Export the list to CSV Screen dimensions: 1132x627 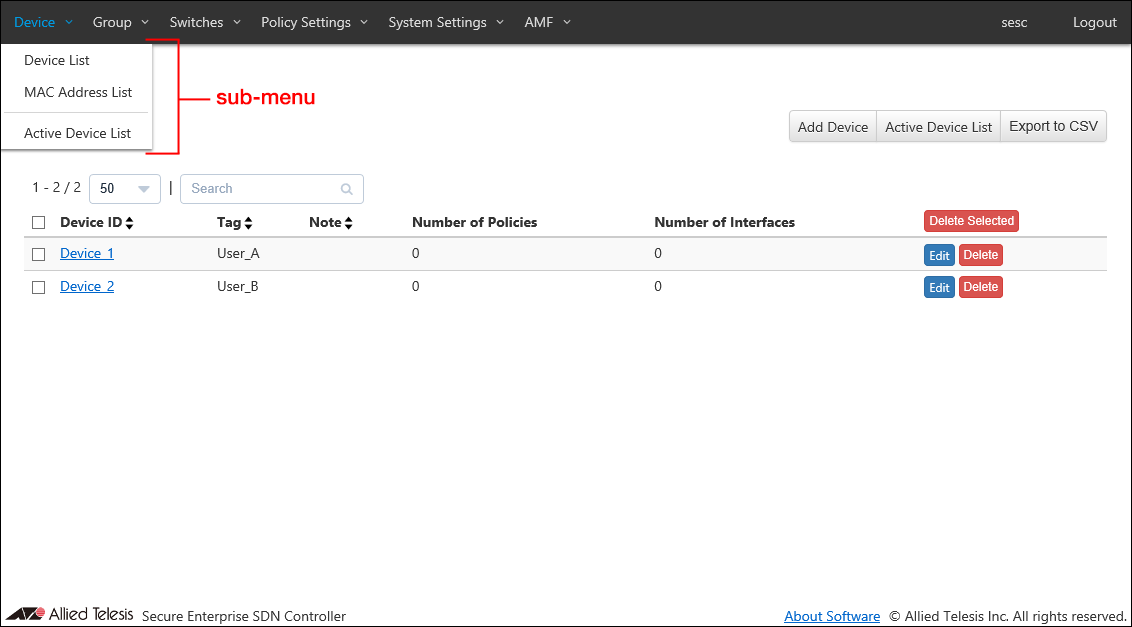[1053, 127]
